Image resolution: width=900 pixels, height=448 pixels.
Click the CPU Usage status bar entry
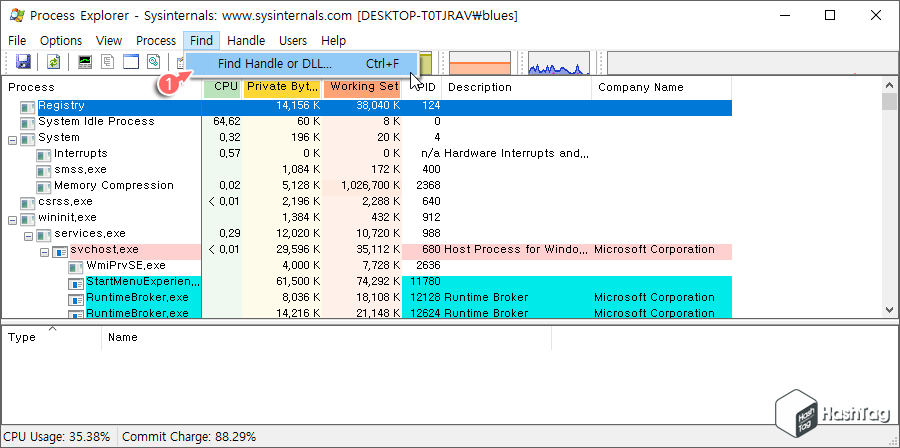[x=57, y=437]
